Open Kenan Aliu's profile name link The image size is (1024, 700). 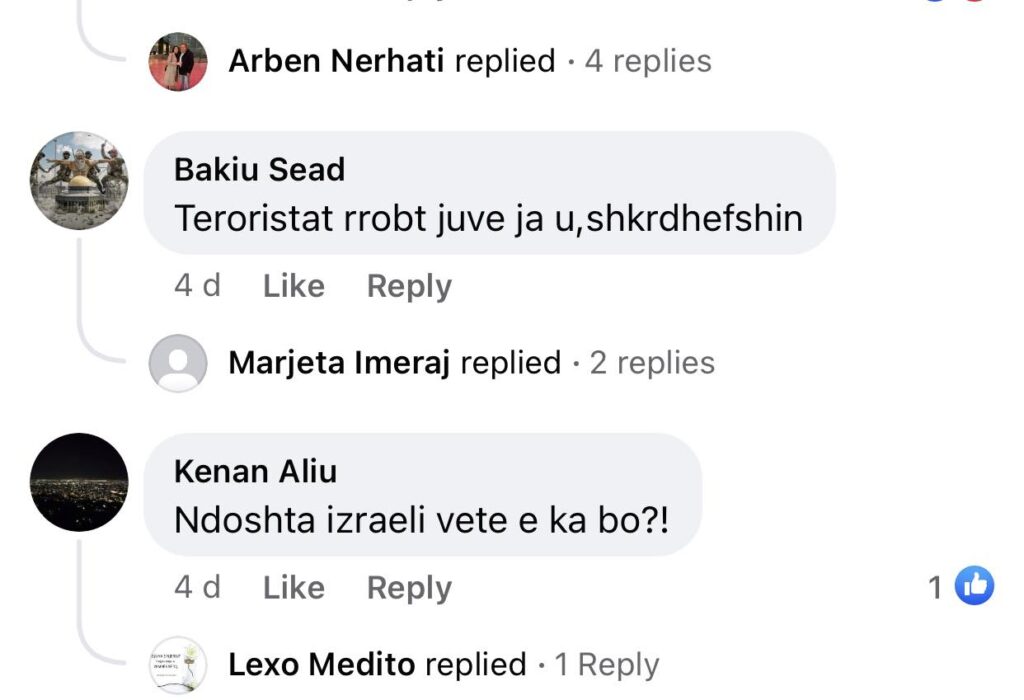pyautogui.click(x=255, y=471)
